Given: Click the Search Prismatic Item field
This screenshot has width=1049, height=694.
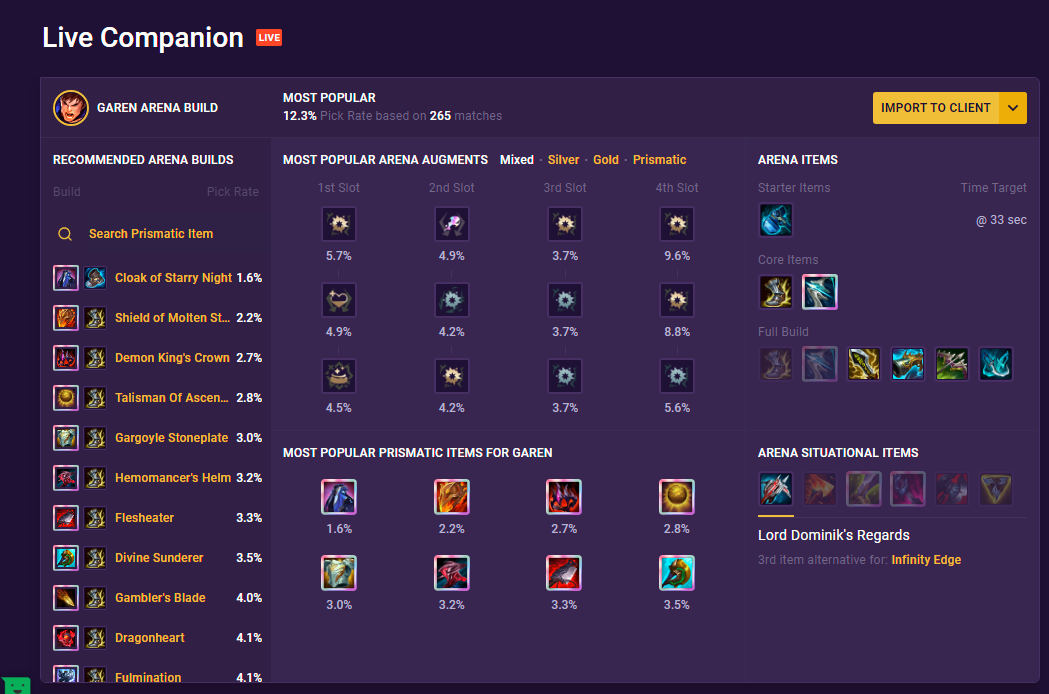Looking at the screenshot, I should point(151,234).
